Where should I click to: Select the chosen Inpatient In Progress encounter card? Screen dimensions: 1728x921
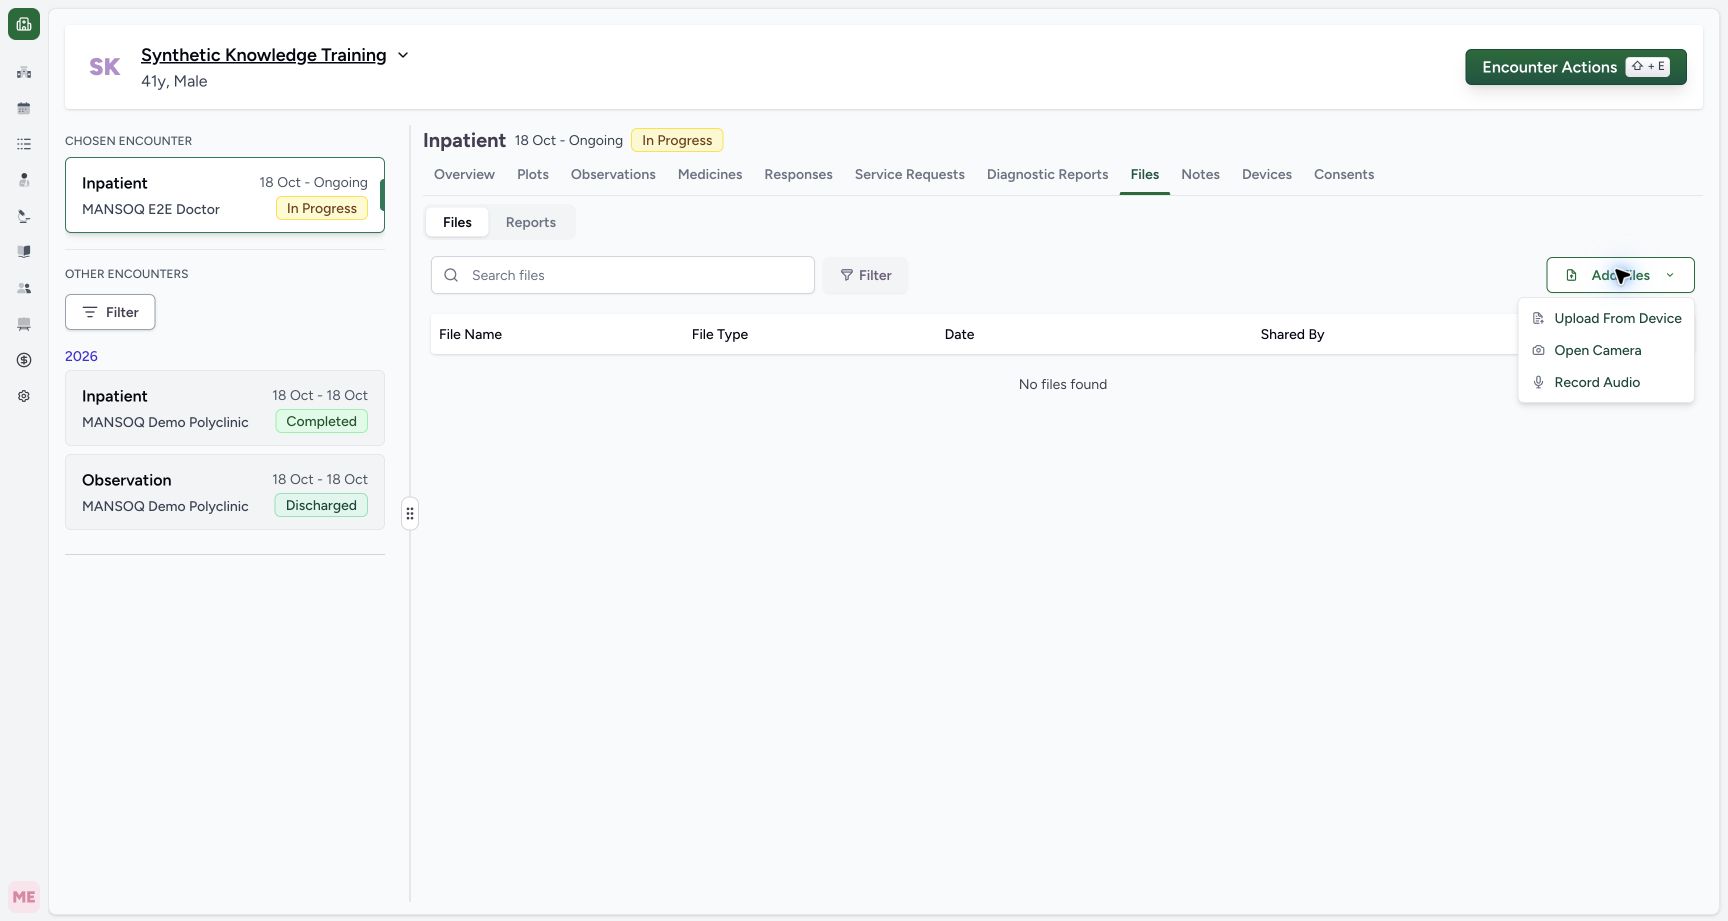(x=225, y=195)
